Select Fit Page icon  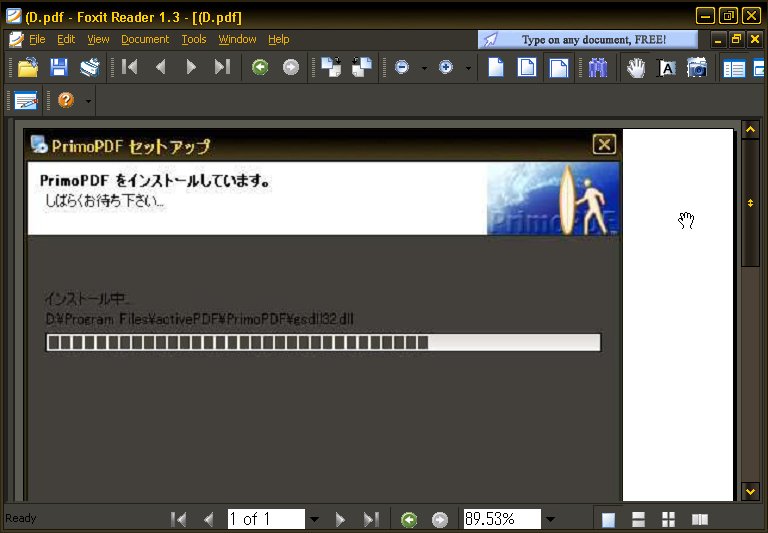point(527,67)
